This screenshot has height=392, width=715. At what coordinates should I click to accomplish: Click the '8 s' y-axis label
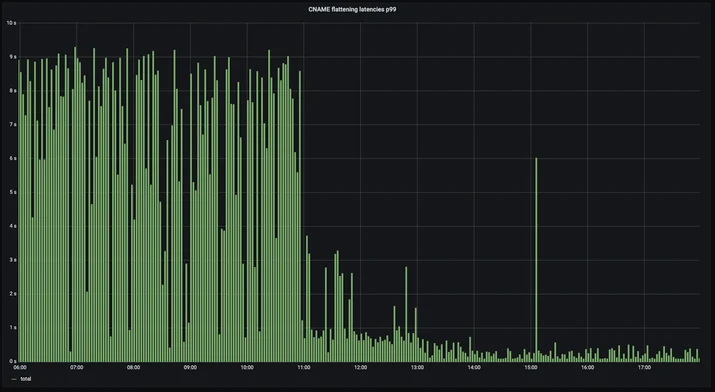coord(13,91)
